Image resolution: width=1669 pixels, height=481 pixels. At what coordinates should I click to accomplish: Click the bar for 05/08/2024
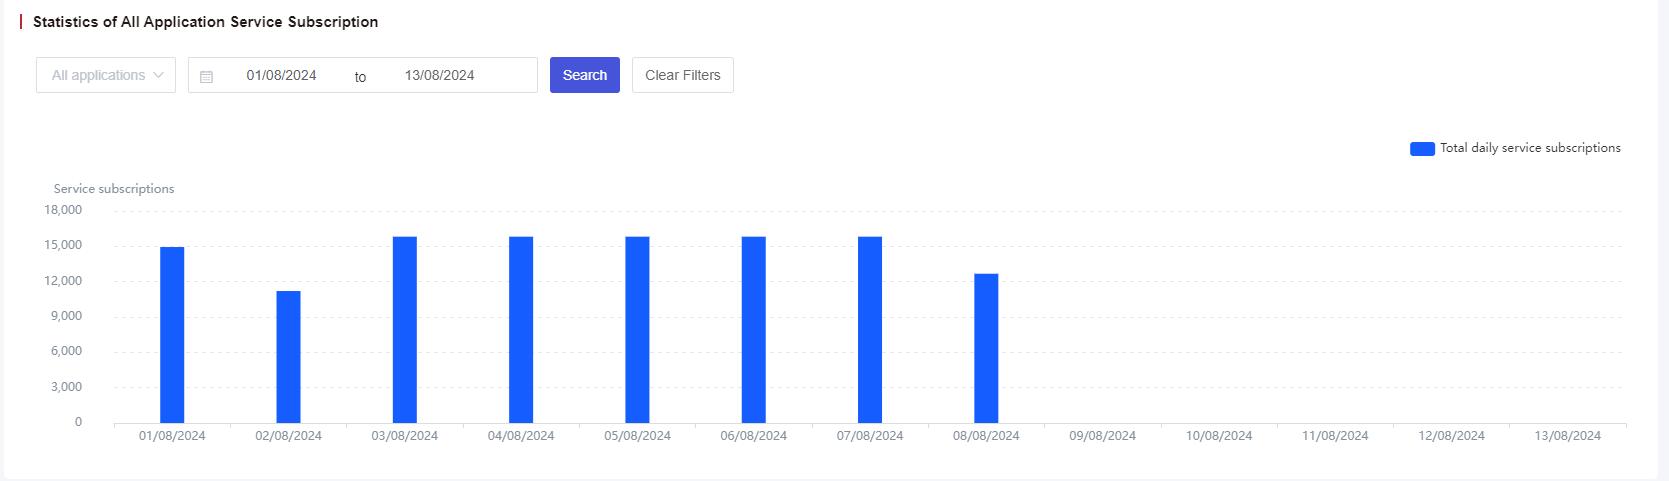pos(637,330)
